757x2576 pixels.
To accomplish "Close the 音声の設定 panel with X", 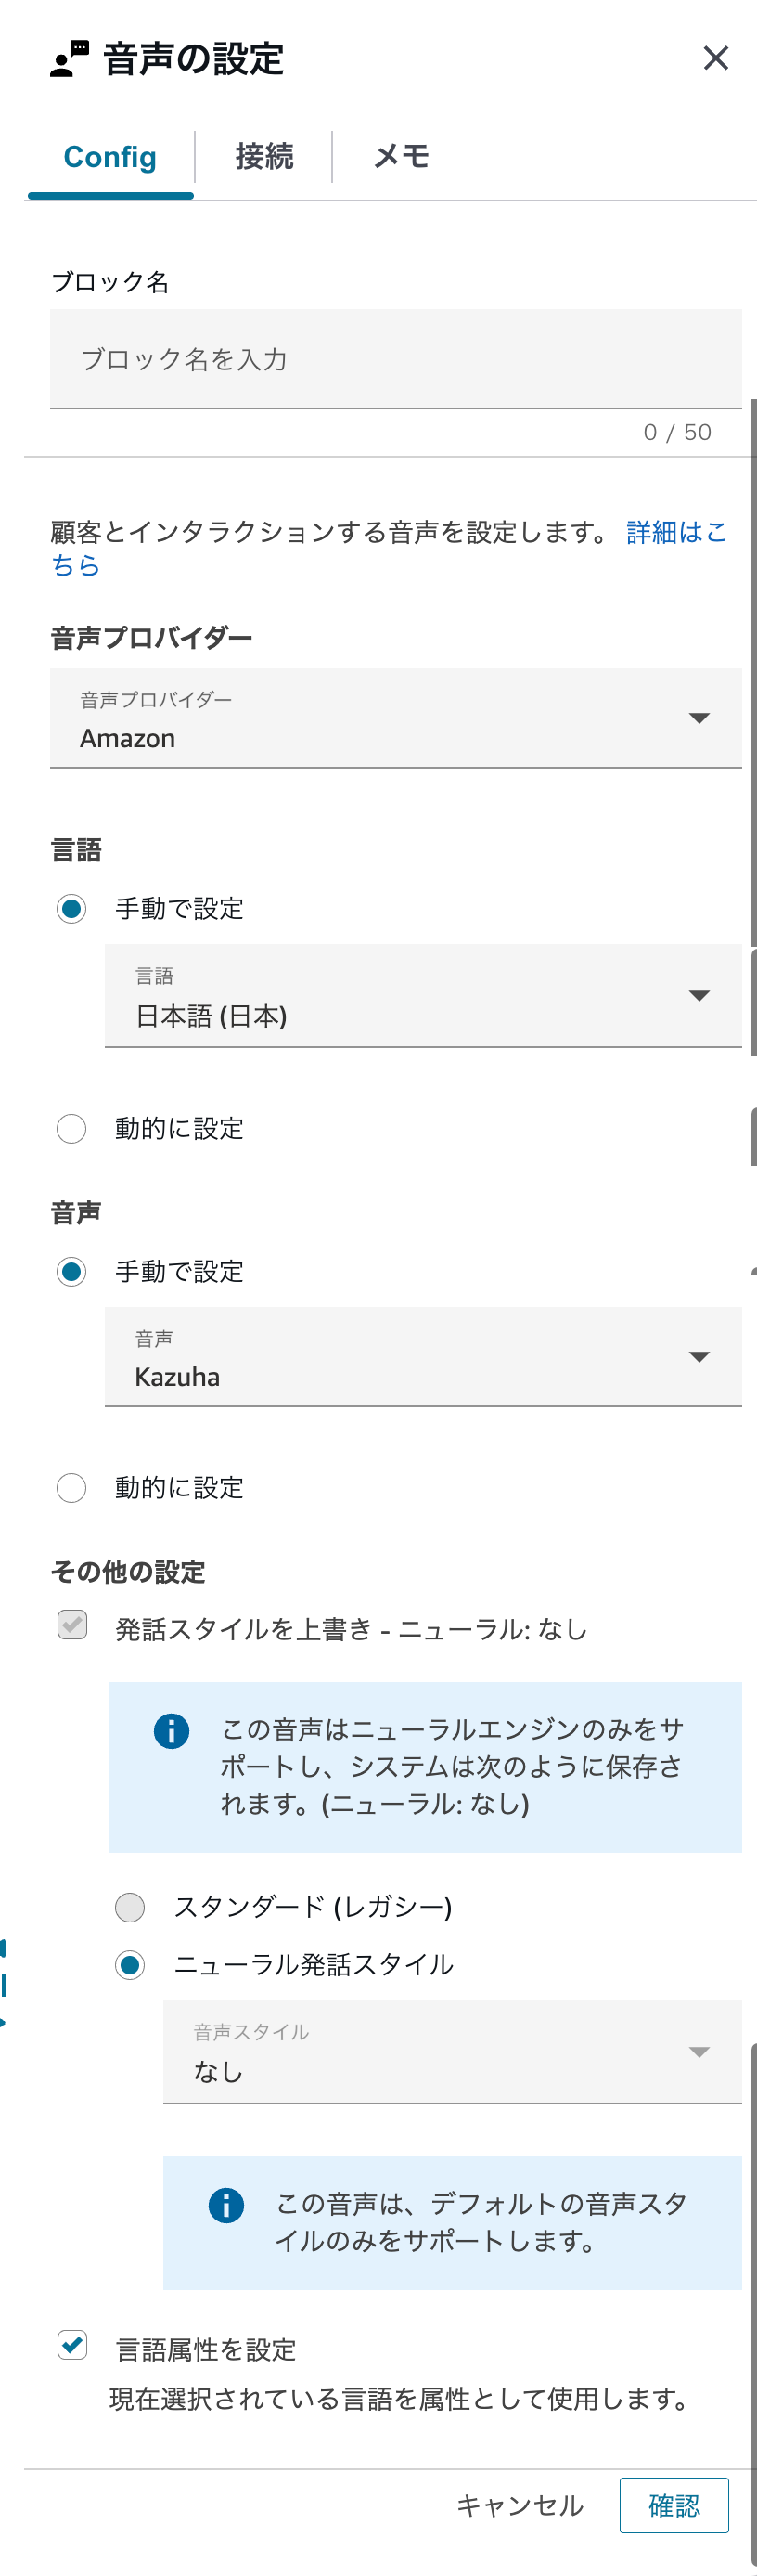I will click(715, 58).
